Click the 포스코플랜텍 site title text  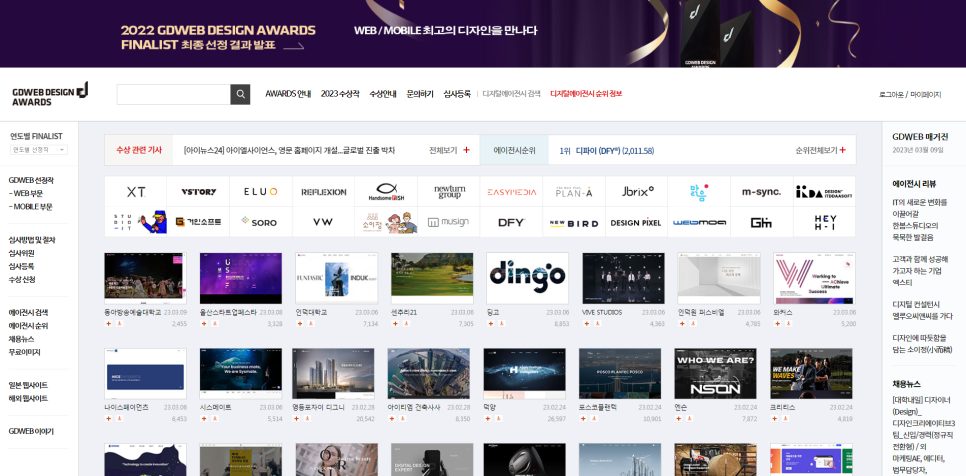point(598,408)
